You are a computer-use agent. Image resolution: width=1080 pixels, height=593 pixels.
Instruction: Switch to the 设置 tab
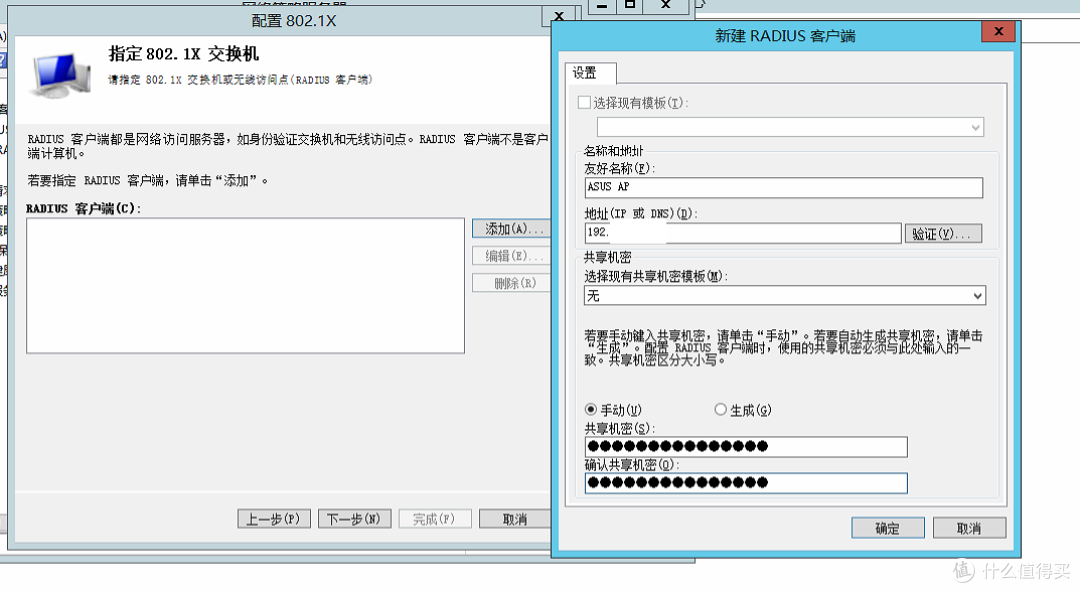[x=589, y=73]
